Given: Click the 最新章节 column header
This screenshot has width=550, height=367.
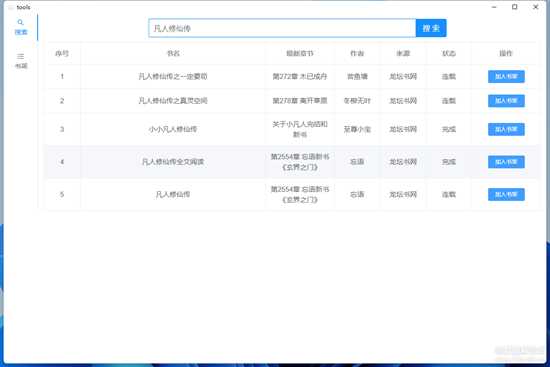Looking at the screenshot, I should (300, 53).
